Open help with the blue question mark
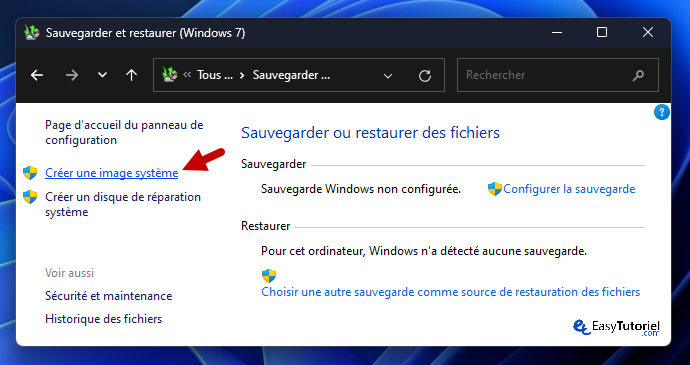This screenshot has width=690, height=365. coord(661,112)
